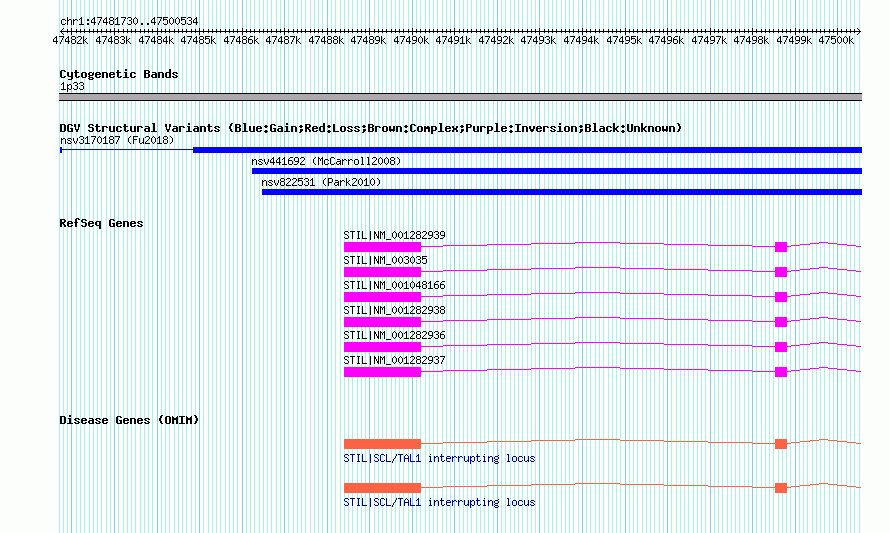Viewport: 890px width, 533px height.
Task: Click the small magenta exon of NM_001282938
Action: tap(781, 322)
